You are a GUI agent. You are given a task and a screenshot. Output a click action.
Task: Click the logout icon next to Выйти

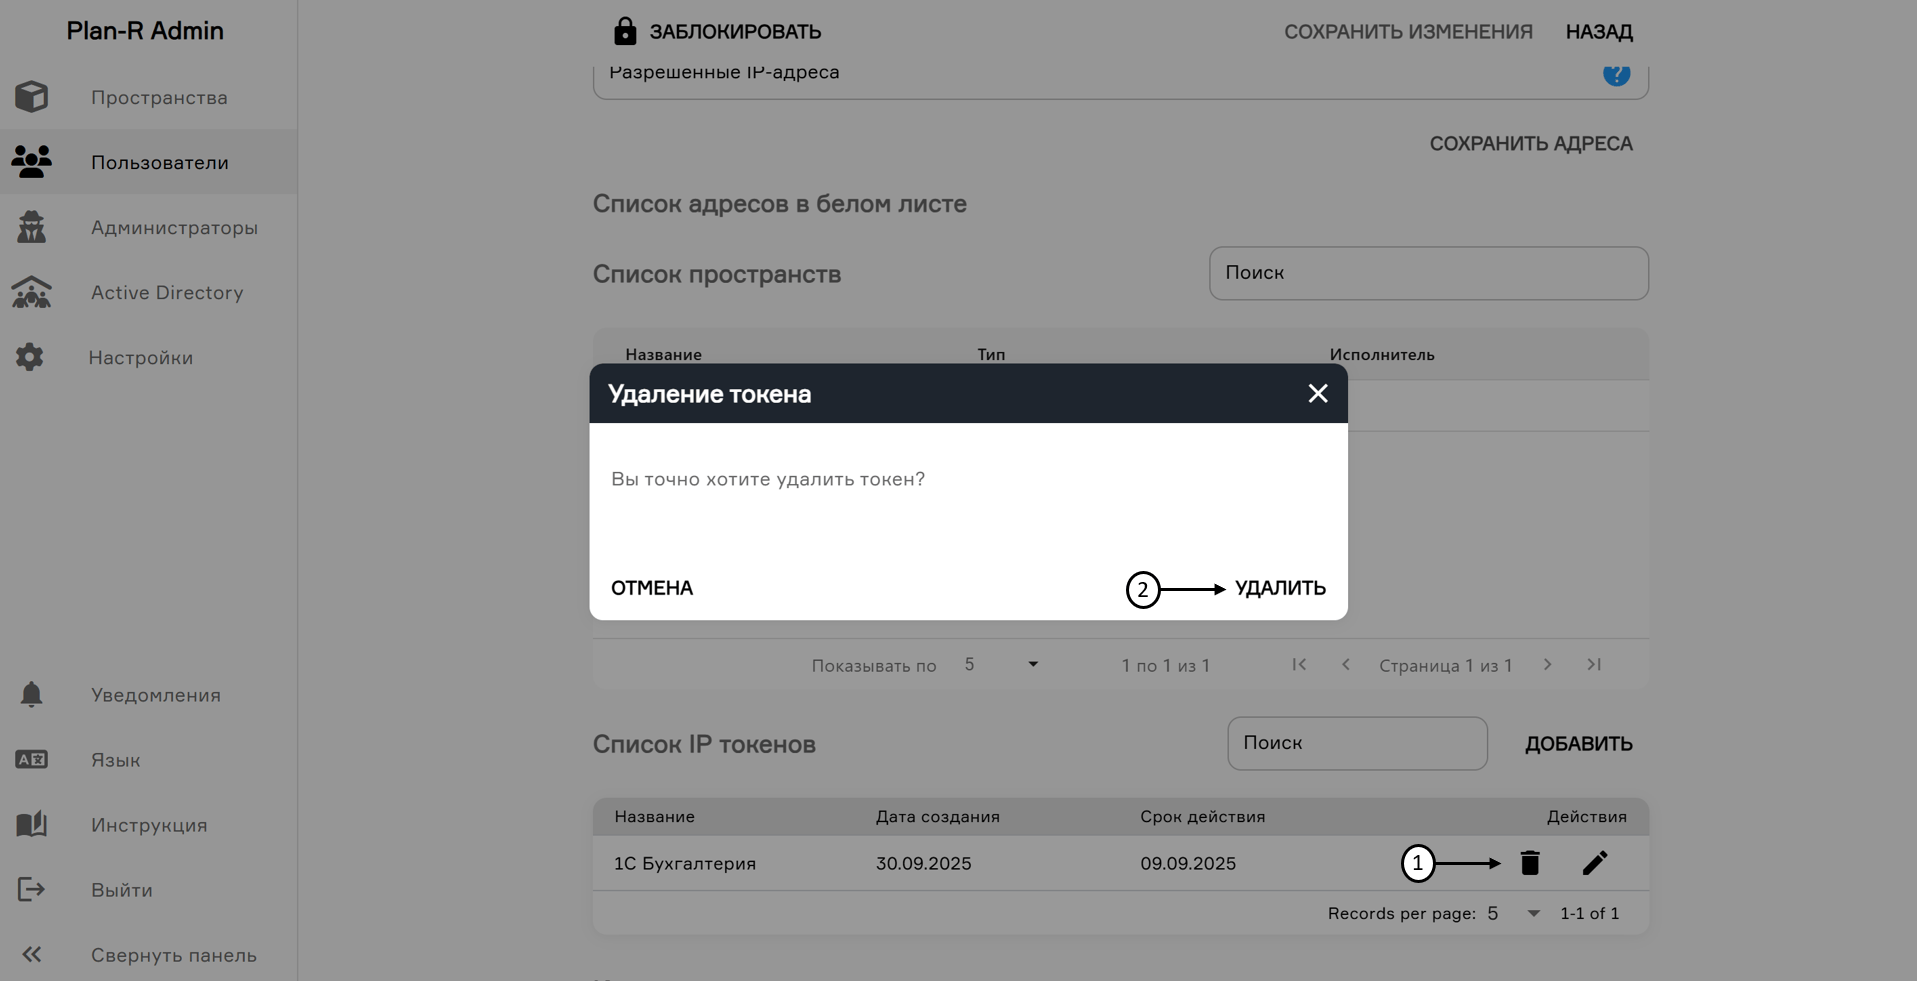click(31, 889)
